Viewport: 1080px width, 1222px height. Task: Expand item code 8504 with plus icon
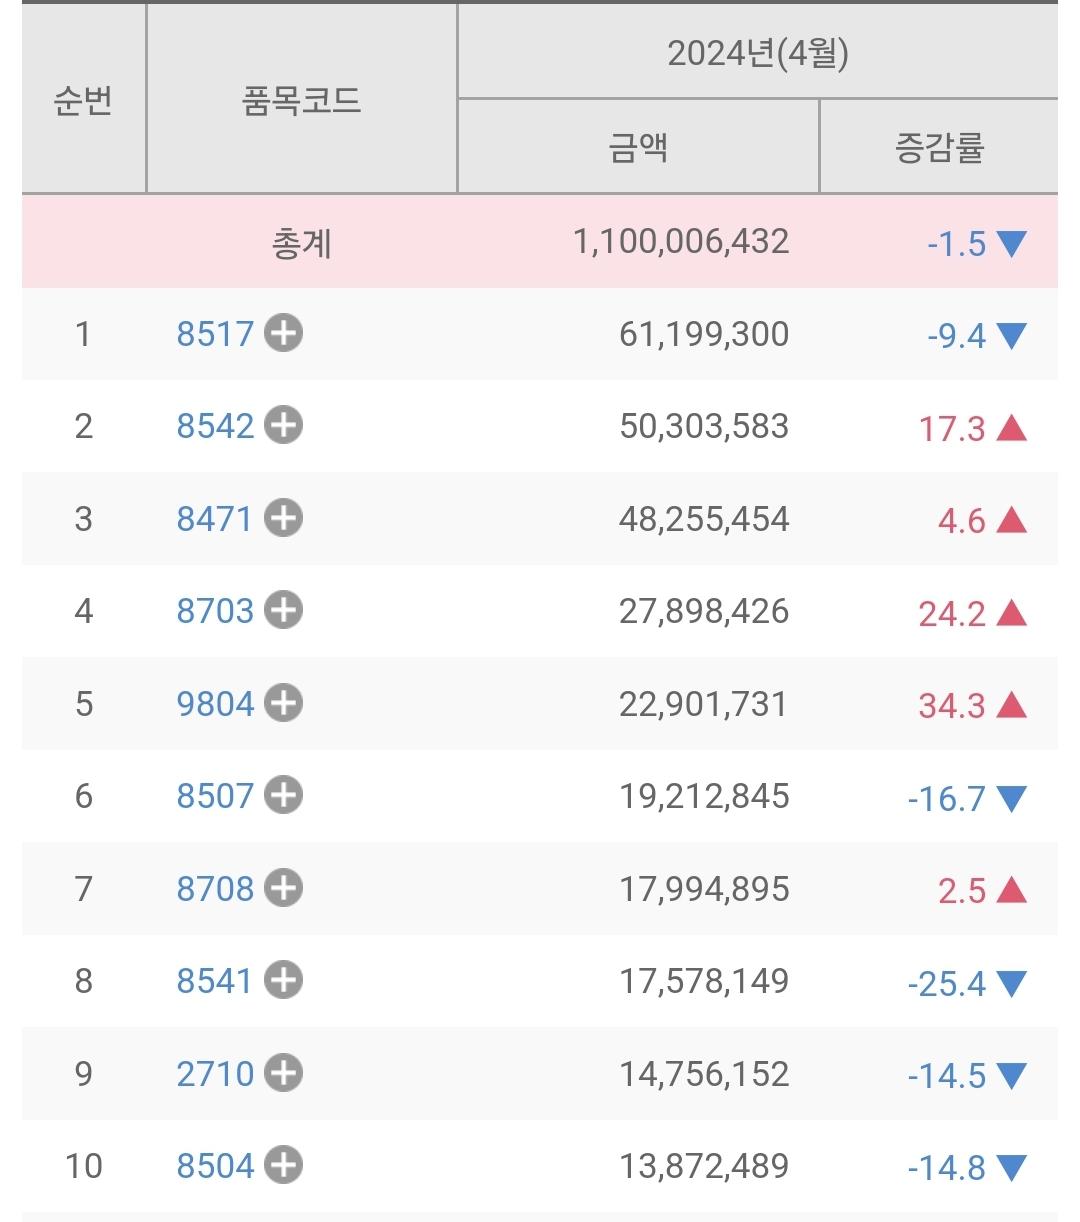283,1165
